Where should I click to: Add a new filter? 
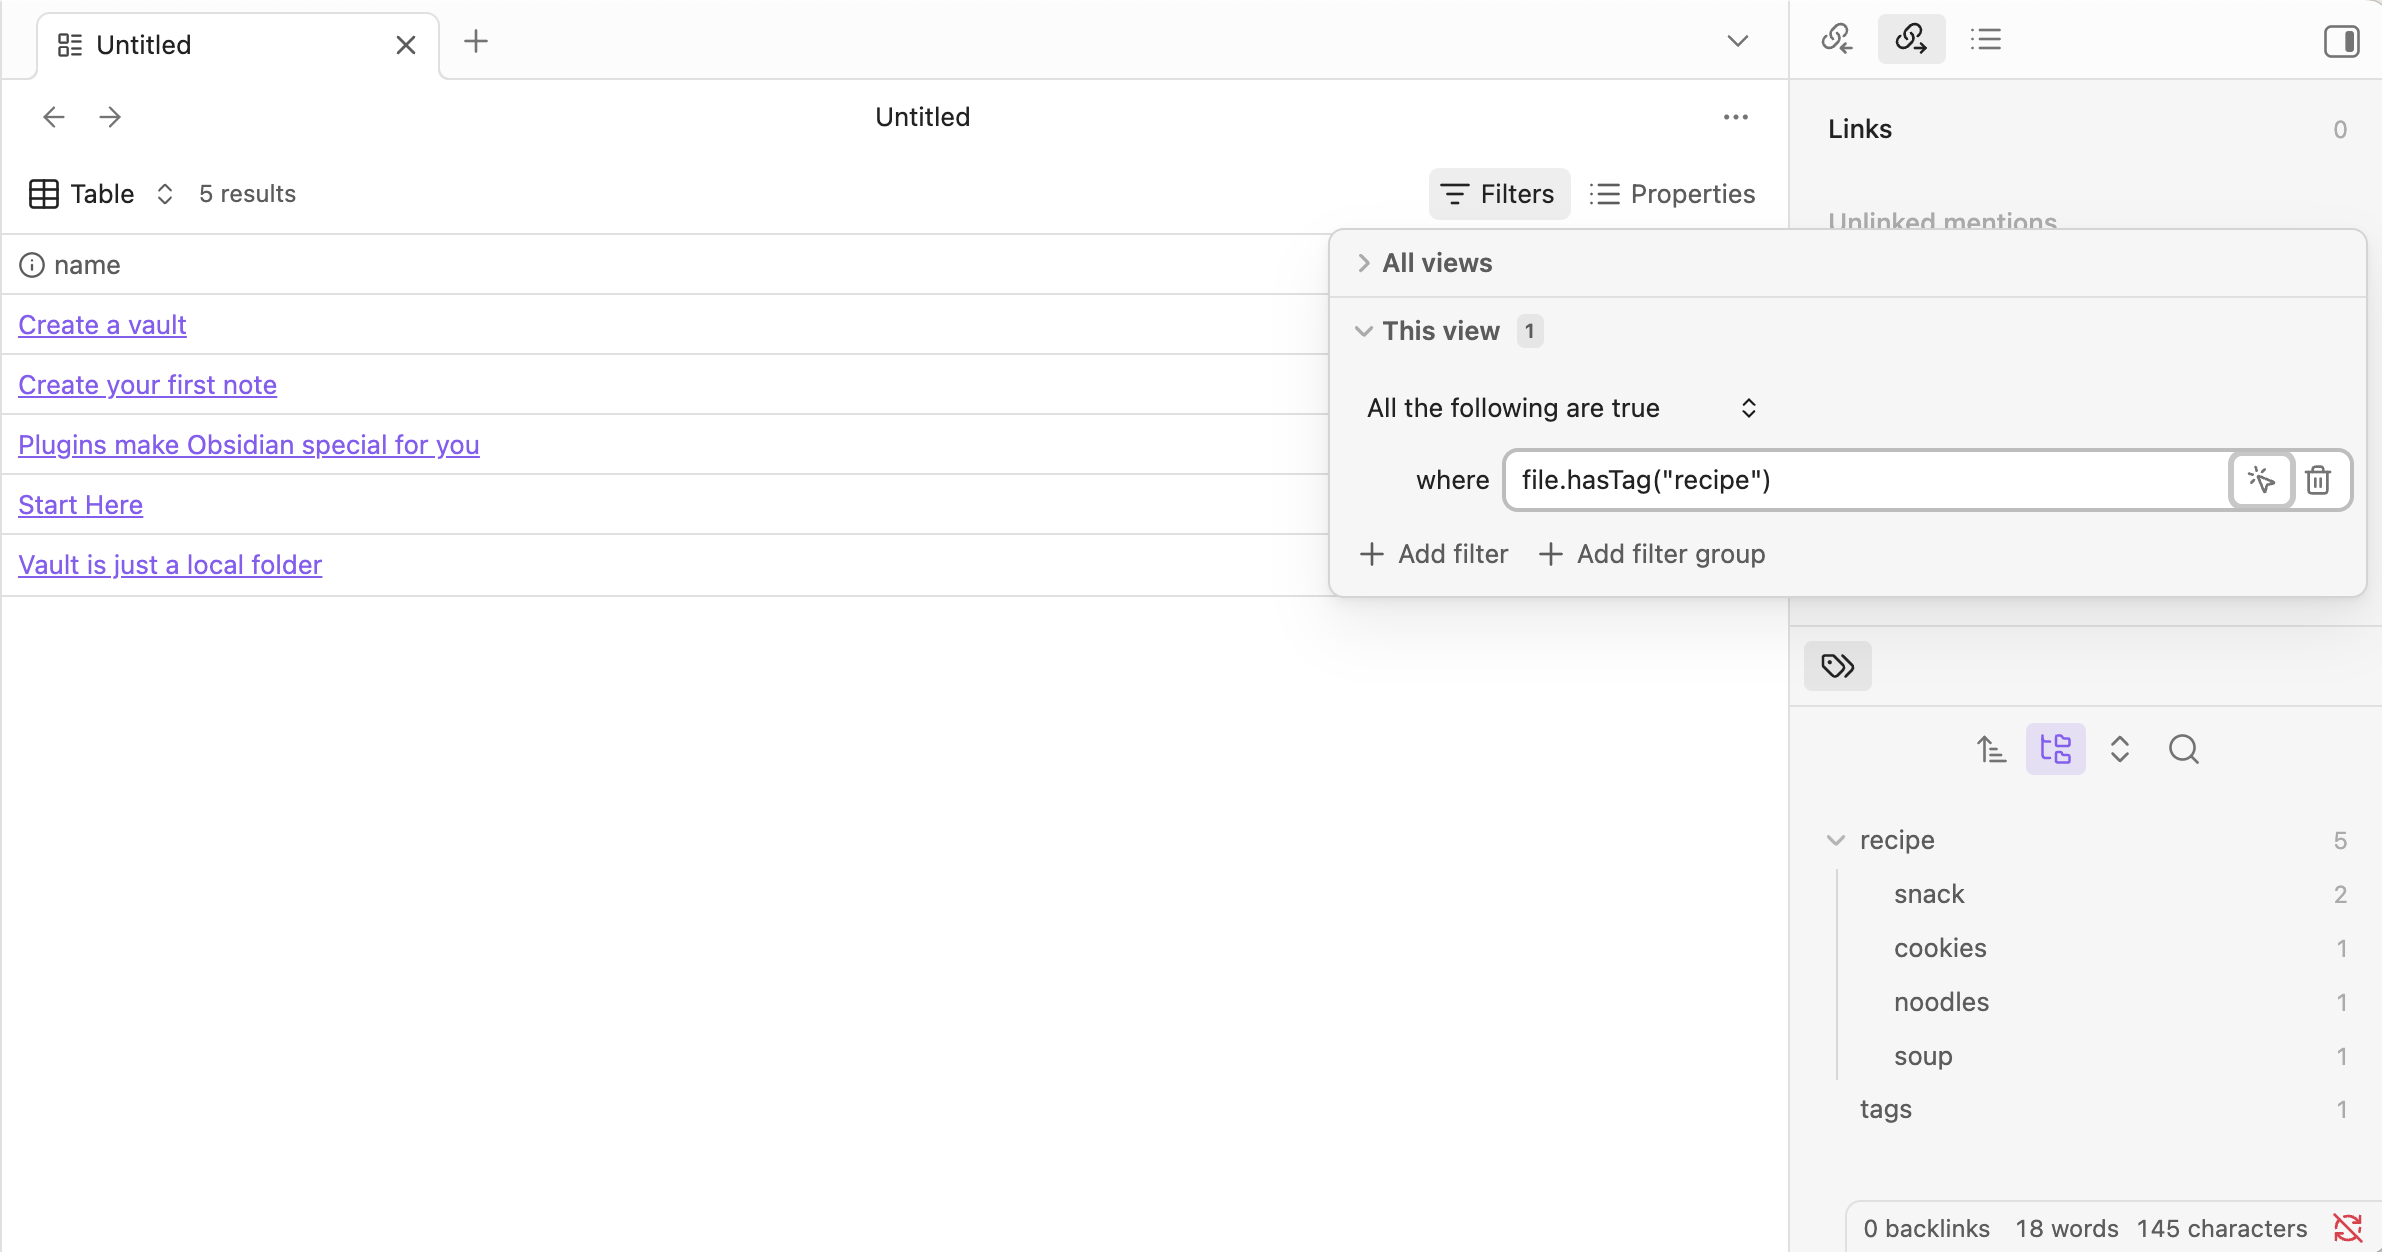[x=1434, y=554]
